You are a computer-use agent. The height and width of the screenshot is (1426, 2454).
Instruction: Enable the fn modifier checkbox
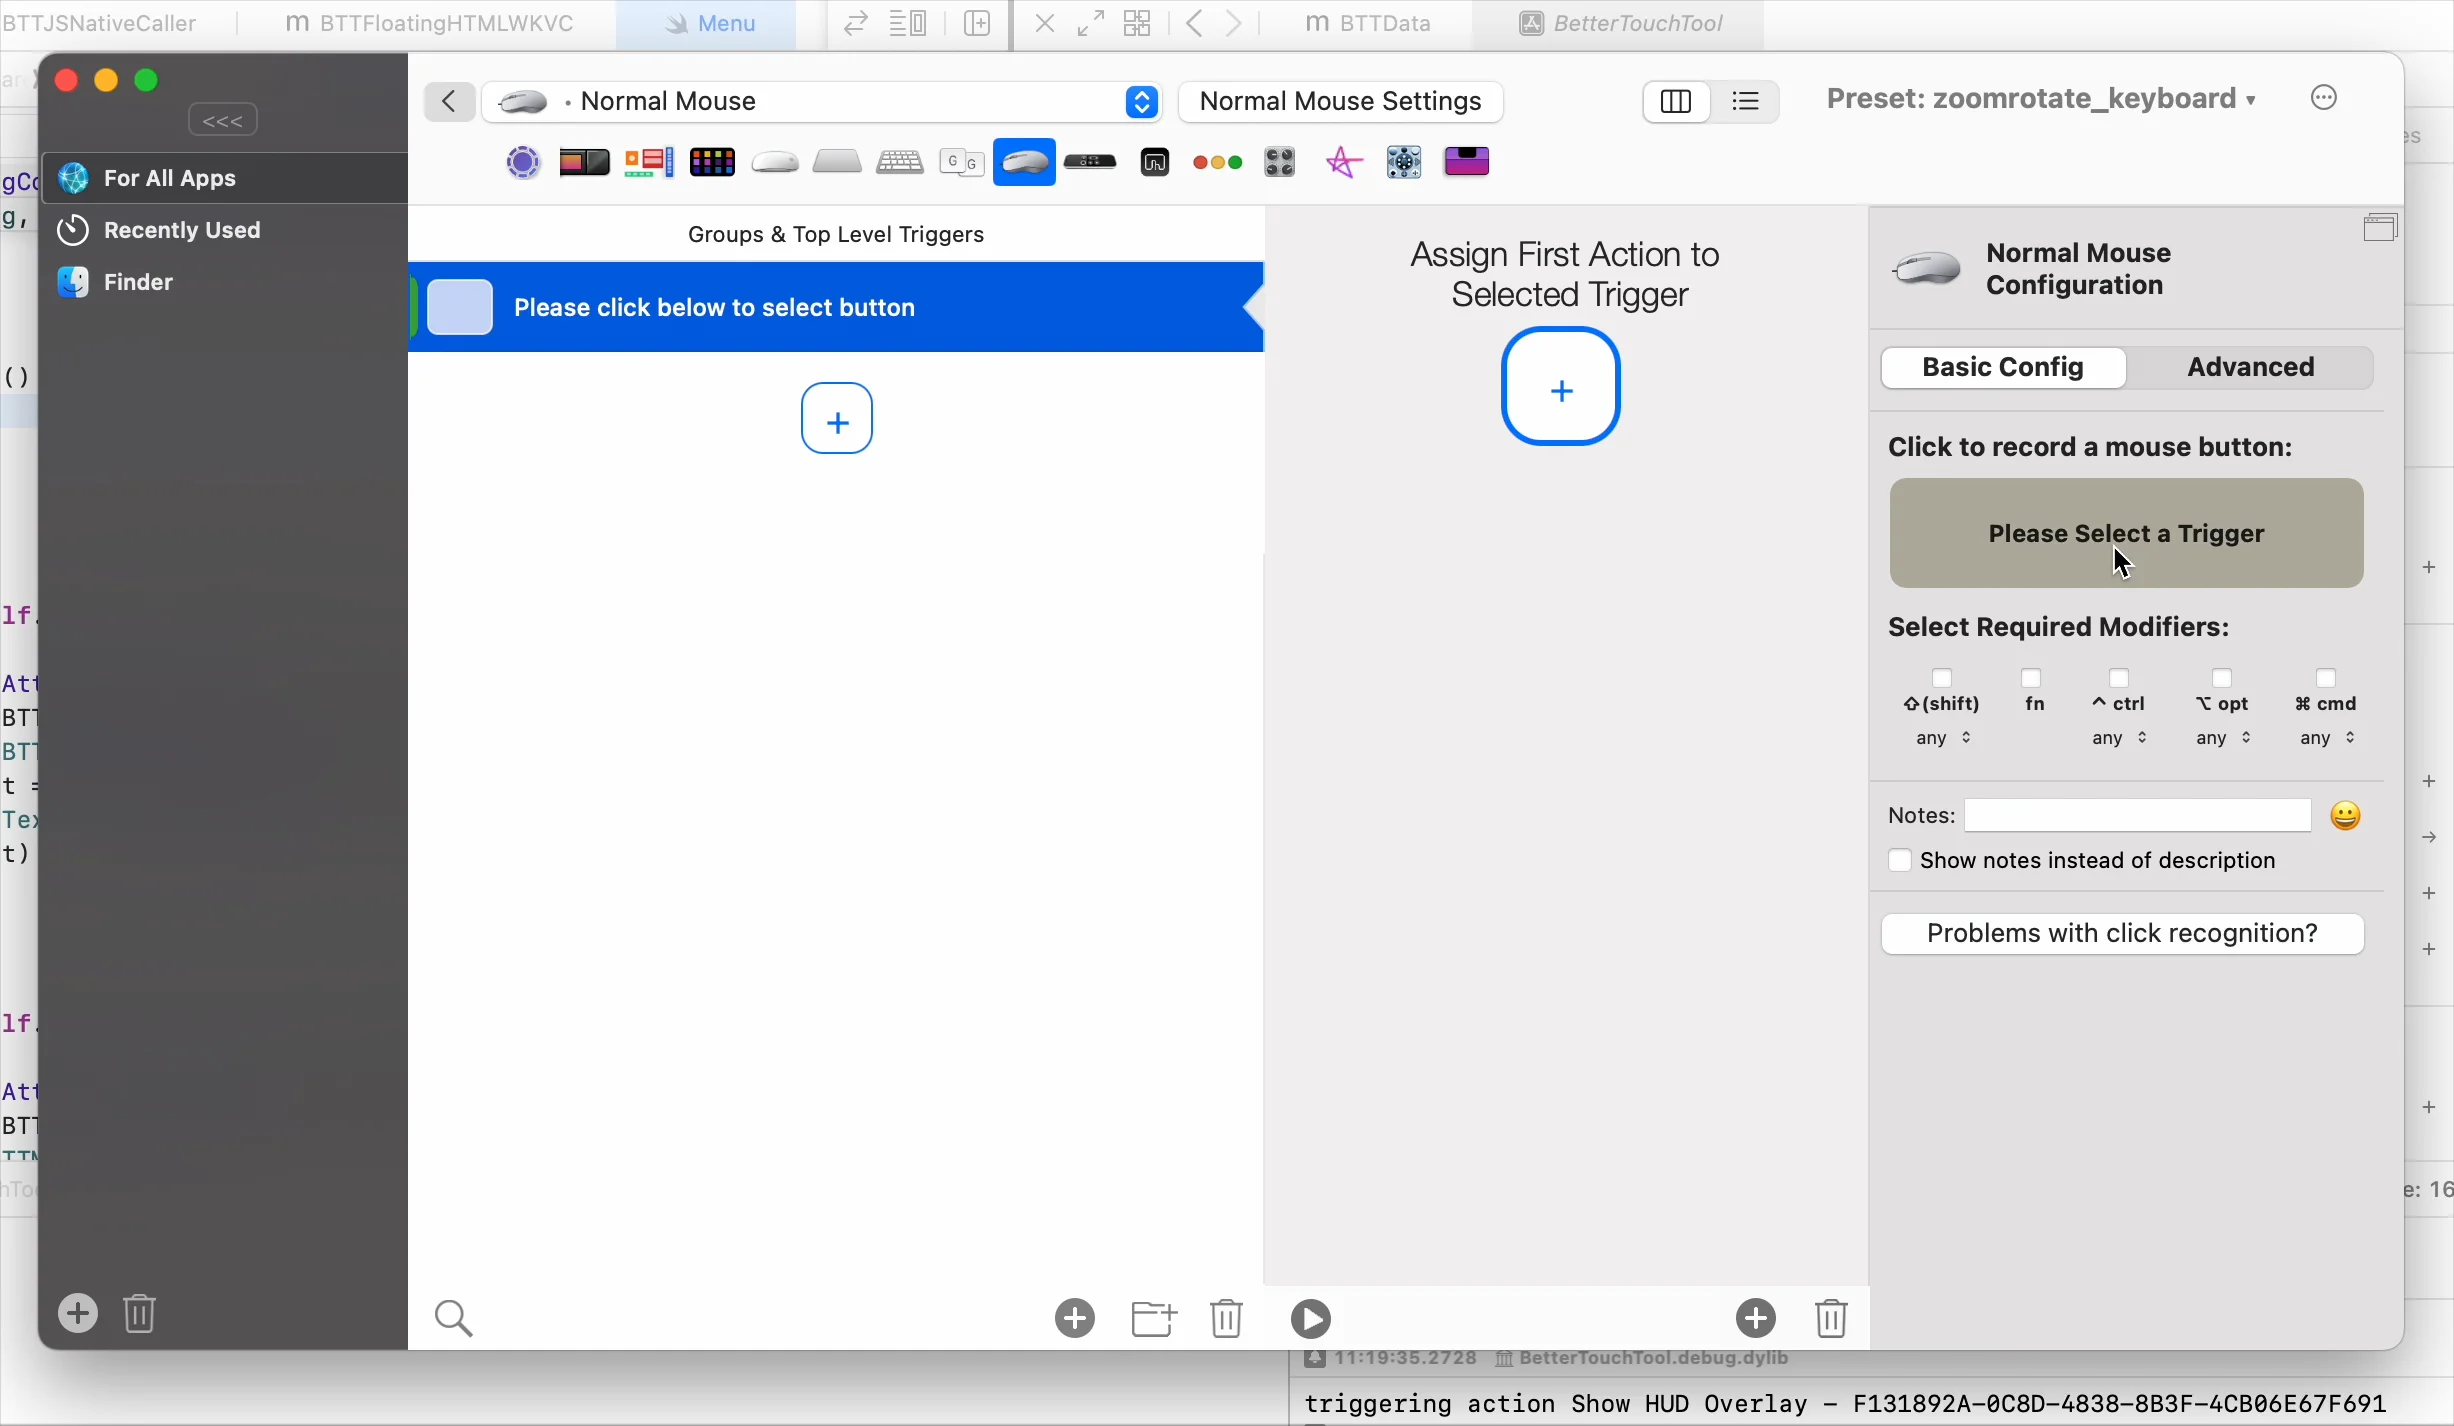tap(2032, 679)
